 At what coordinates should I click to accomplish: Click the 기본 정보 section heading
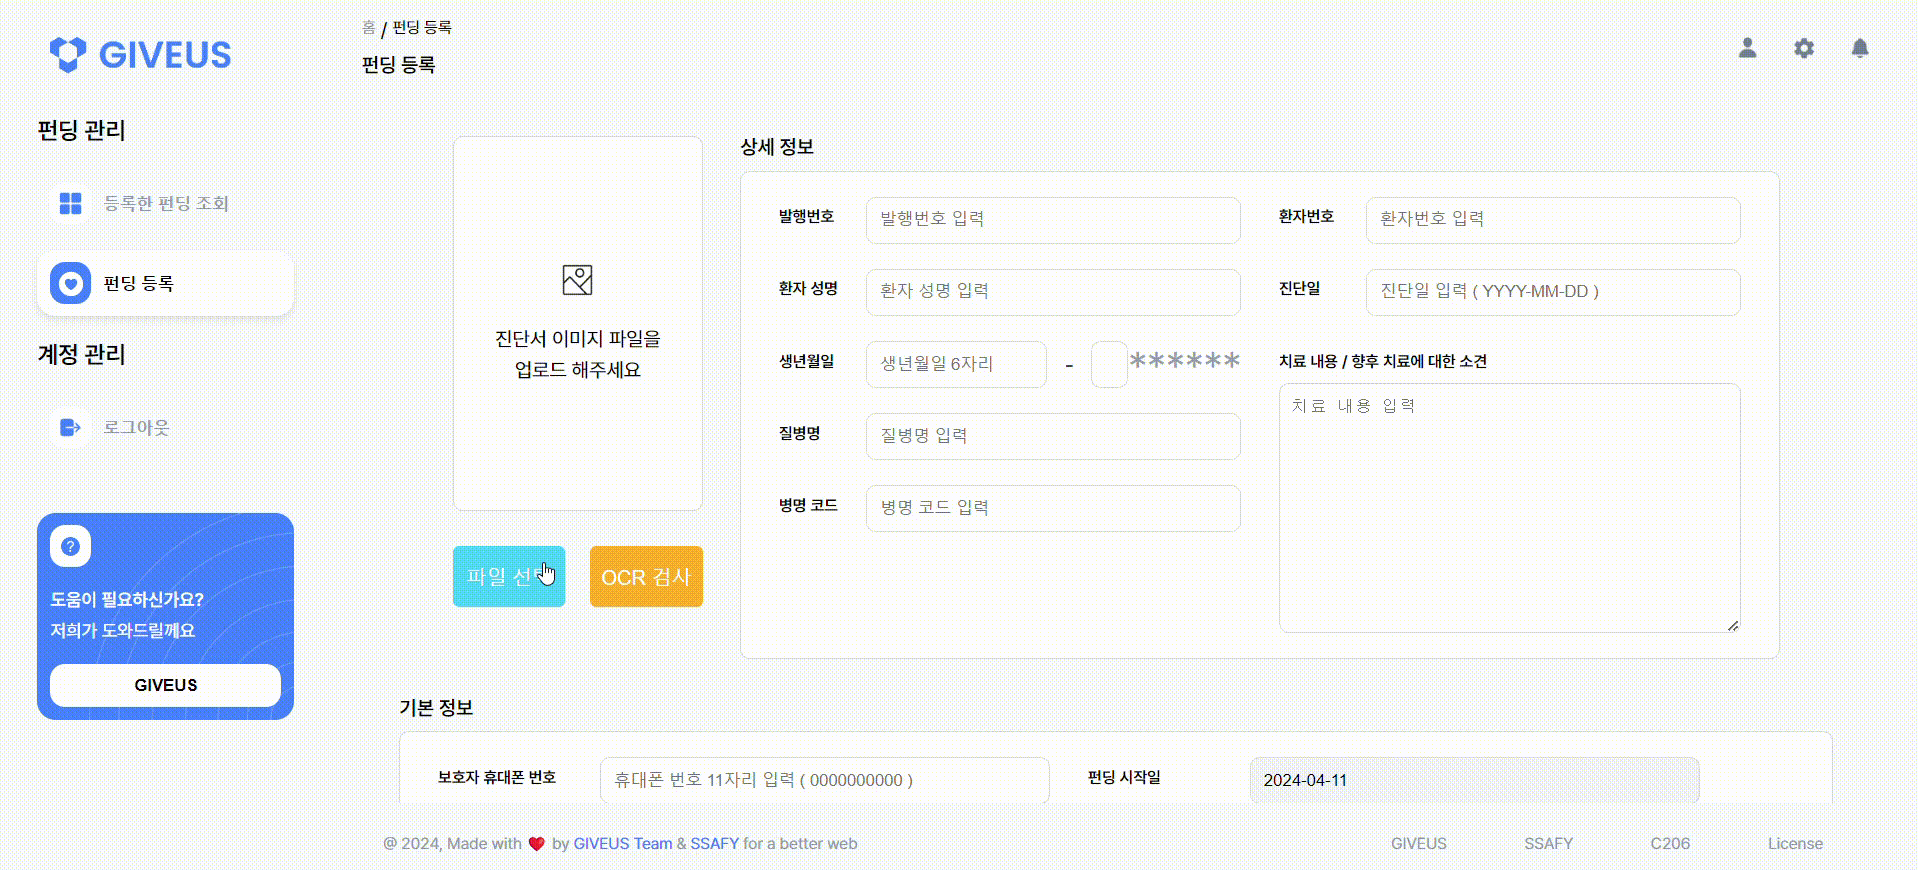(436, 708)
